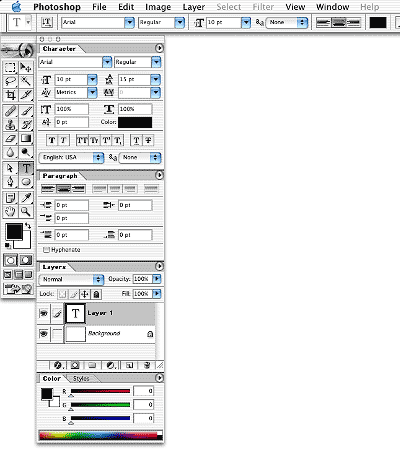Viewport: 400px width, 450px height.
Task: Select the Eyedropper tool
Action: (26, 198)
